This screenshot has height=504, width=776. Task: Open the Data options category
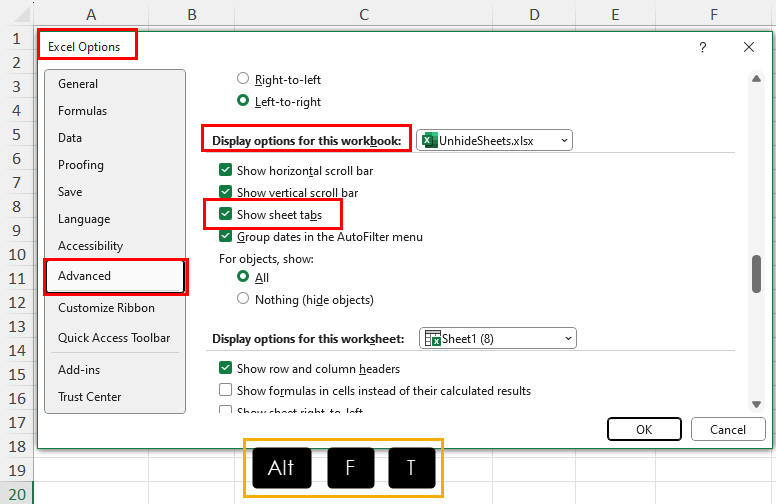[115, 138]
